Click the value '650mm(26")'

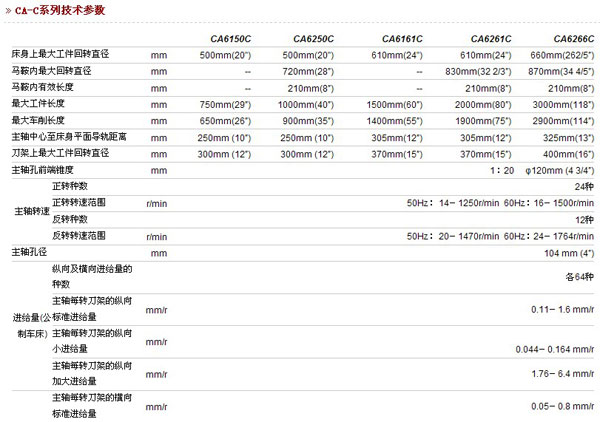tap(225, 121)
